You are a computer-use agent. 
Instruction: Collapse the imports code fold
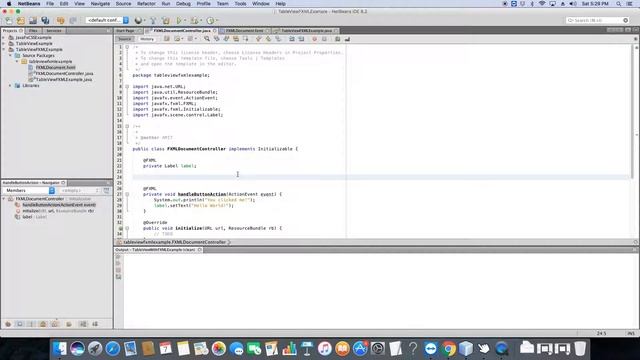pos(127,87)
